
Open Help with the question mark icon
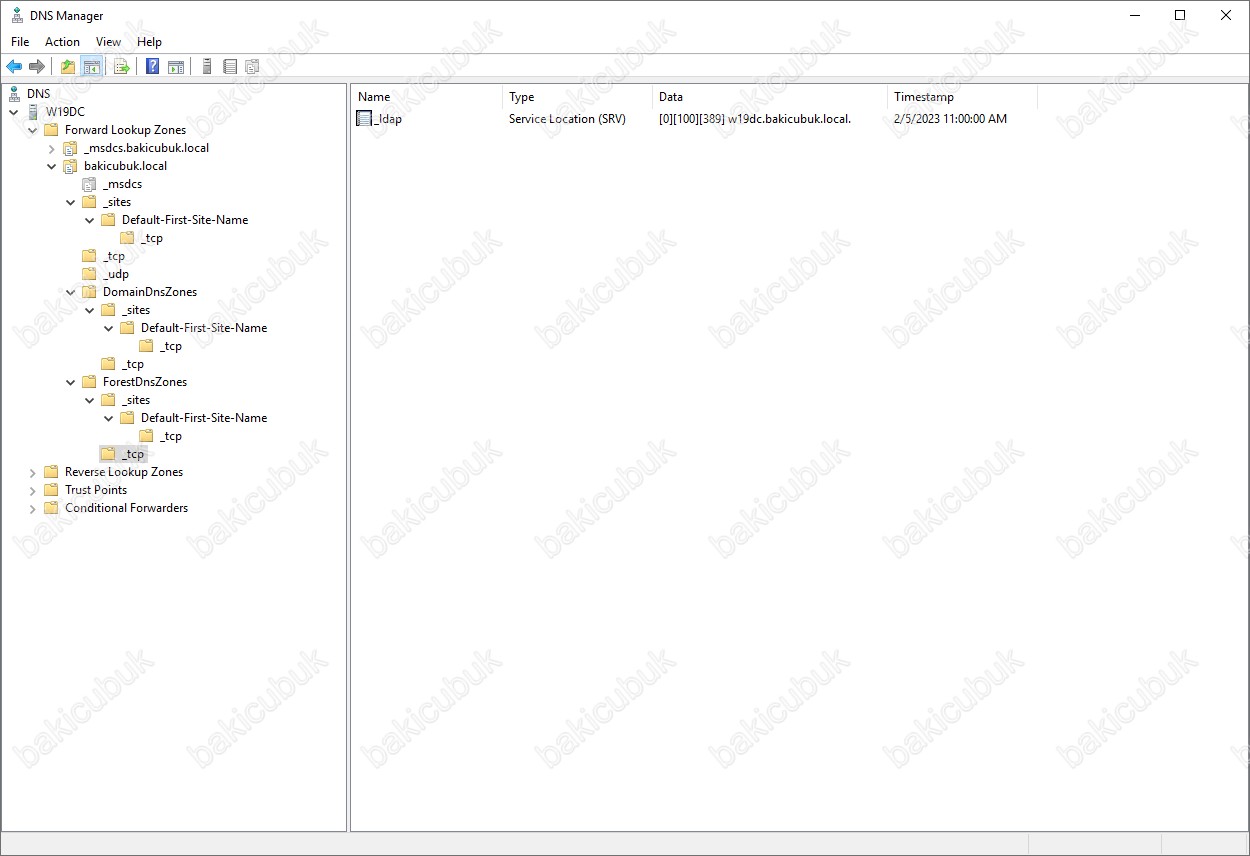(153, 67)
